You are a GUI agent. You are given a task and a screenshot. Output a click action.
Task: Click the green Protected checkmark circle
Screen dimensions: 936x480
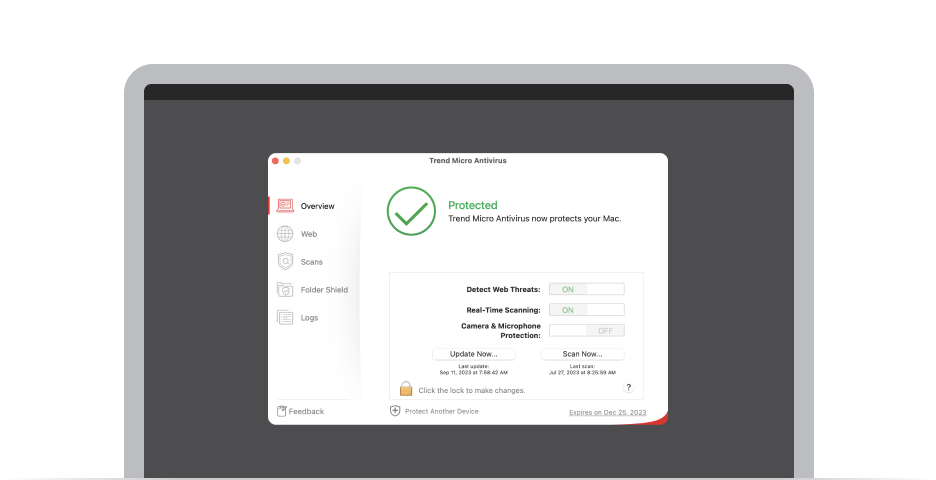point(411,211)
